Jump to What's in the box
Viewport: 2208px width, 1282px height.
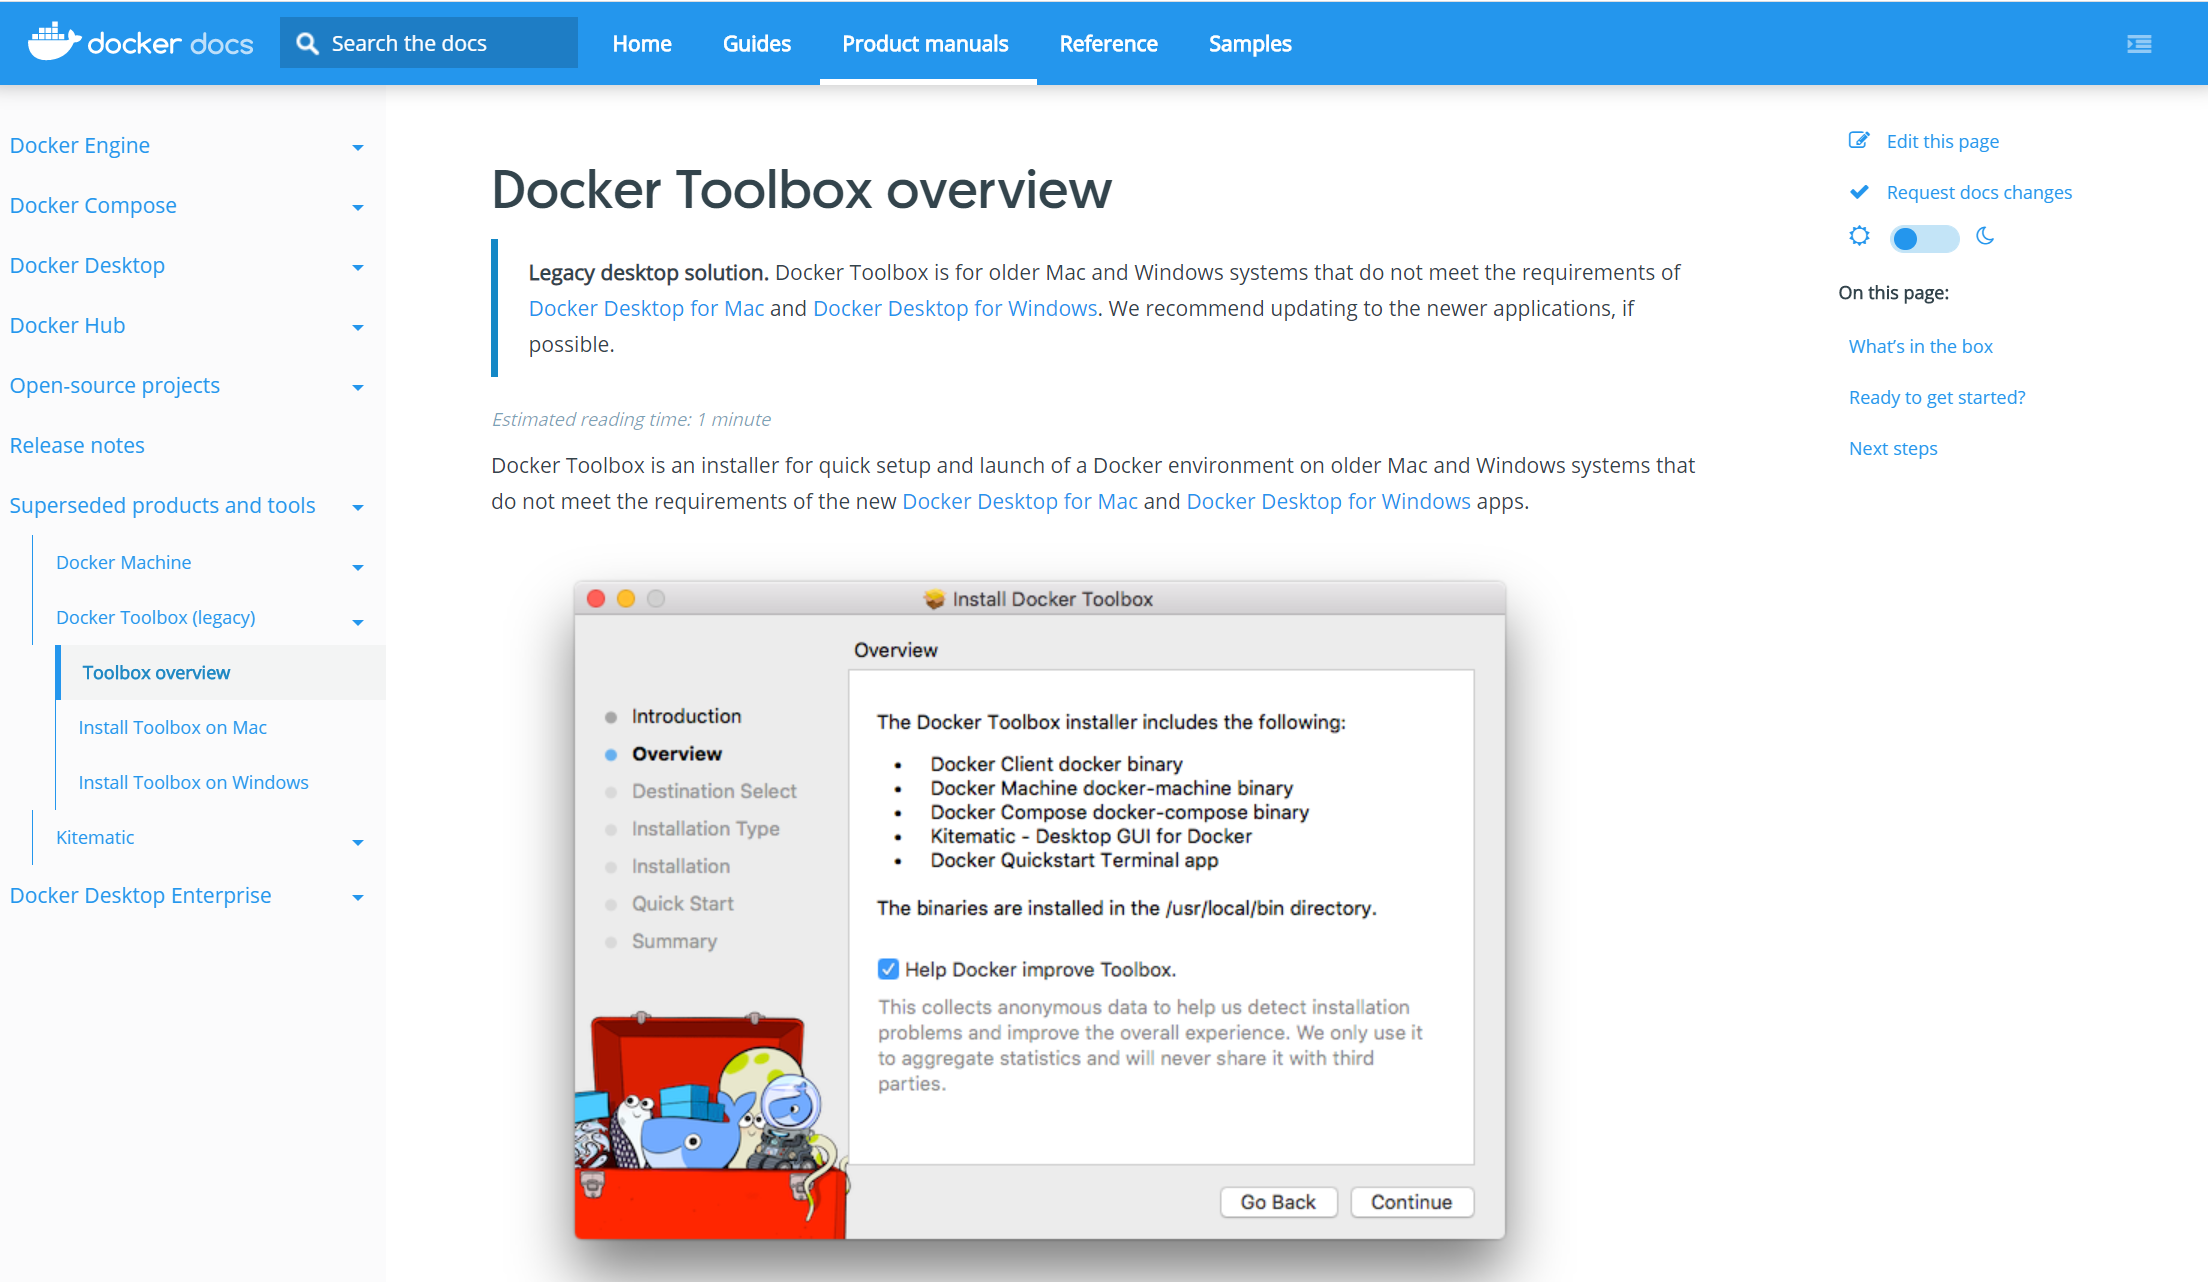click(x=1920, y=346)
